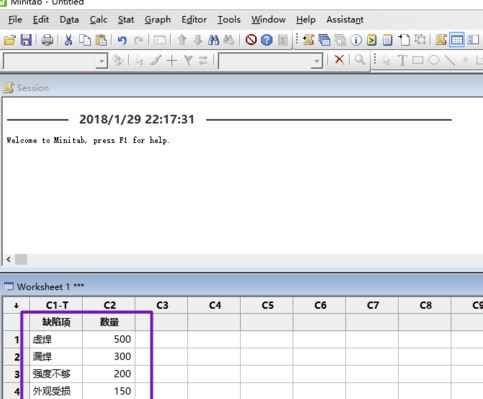Click the crosshair plus tool icon

pyautogui.click(x=172, y=60)
